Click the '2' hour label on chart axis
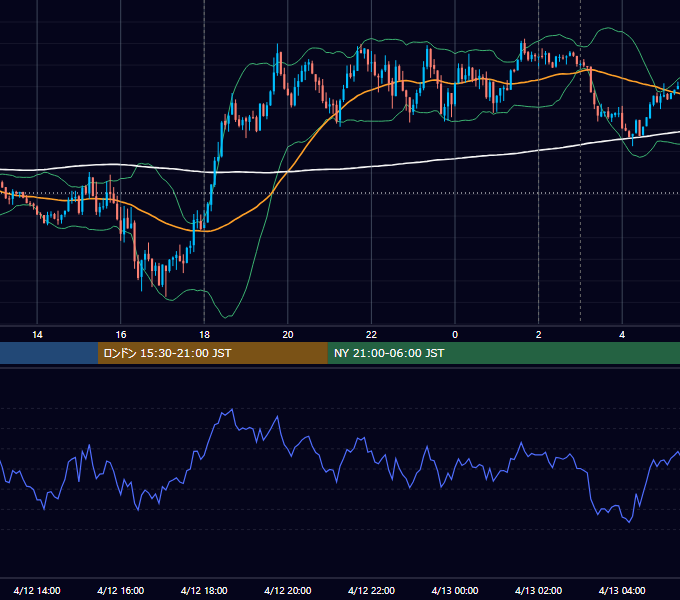680x600 pixels. tap(539, 335)
